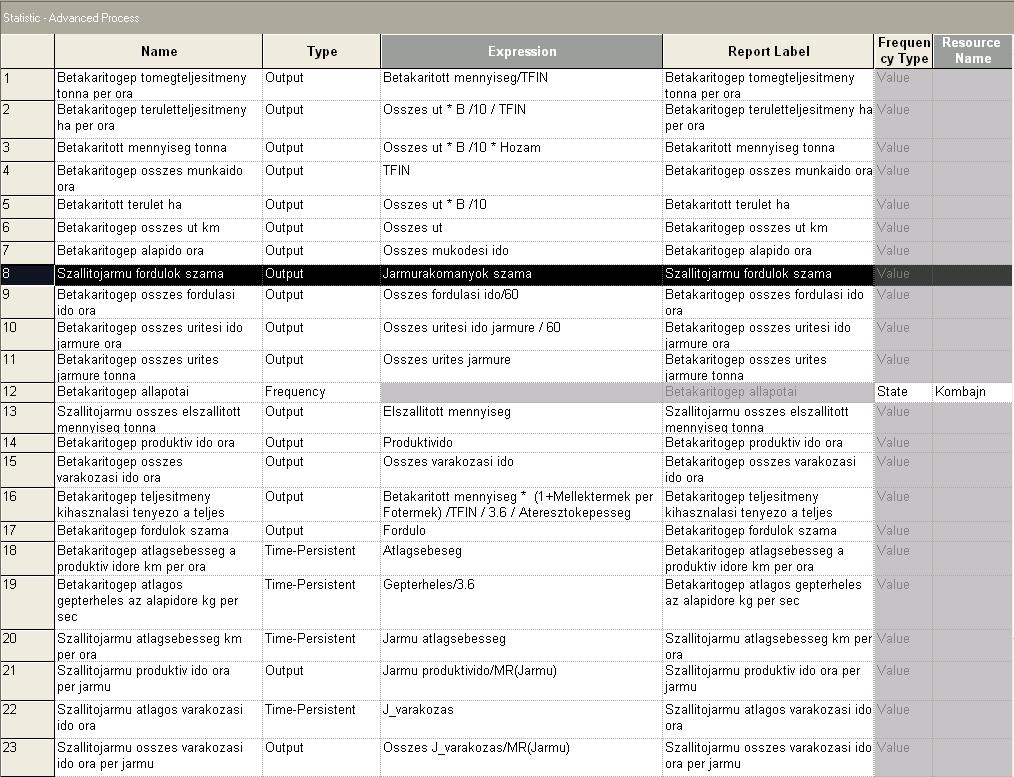Click the expression cell ending with 'B /10' in row 5
Image resolution: width=1014 pixels, height=777 pixels.
[521, 207]
